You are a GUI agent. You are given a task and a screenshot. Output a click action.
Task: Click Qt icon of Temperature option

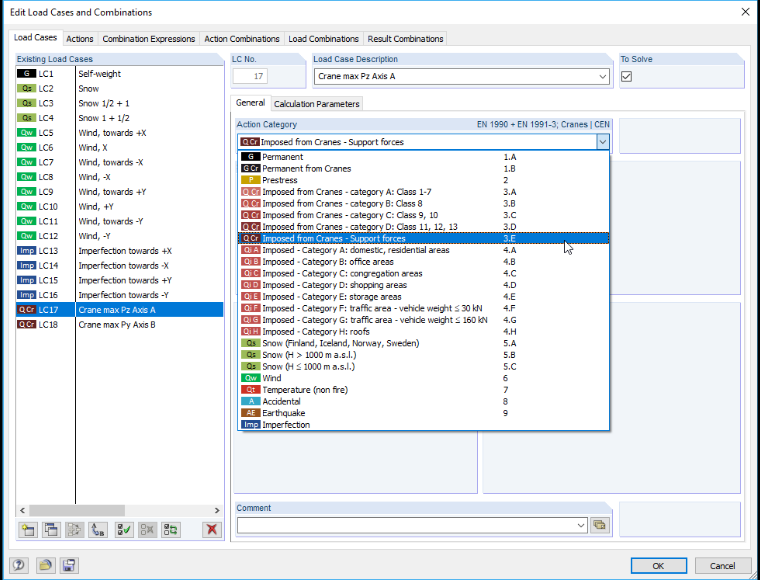coord(251,390)
